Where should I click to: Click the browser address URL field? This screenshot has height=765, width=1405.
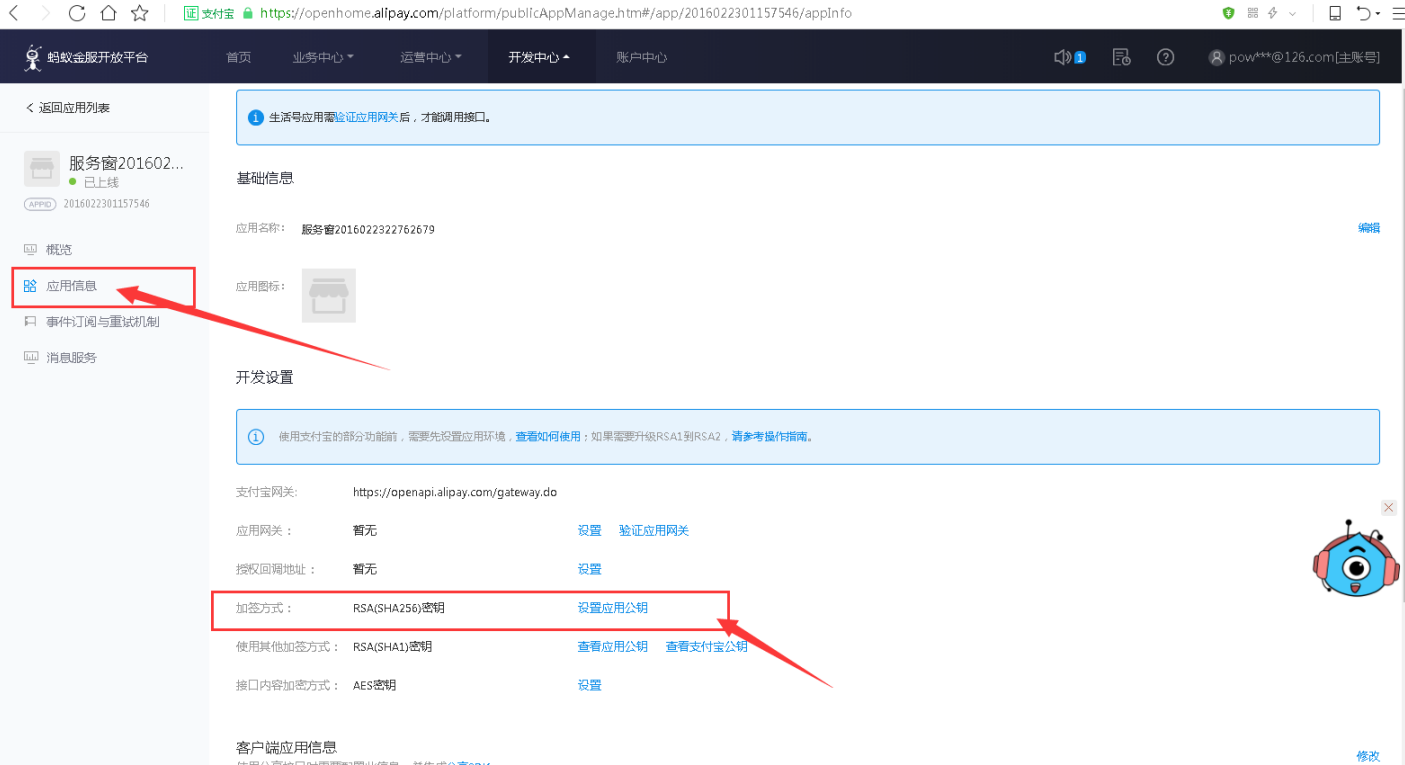coord(556,13)
